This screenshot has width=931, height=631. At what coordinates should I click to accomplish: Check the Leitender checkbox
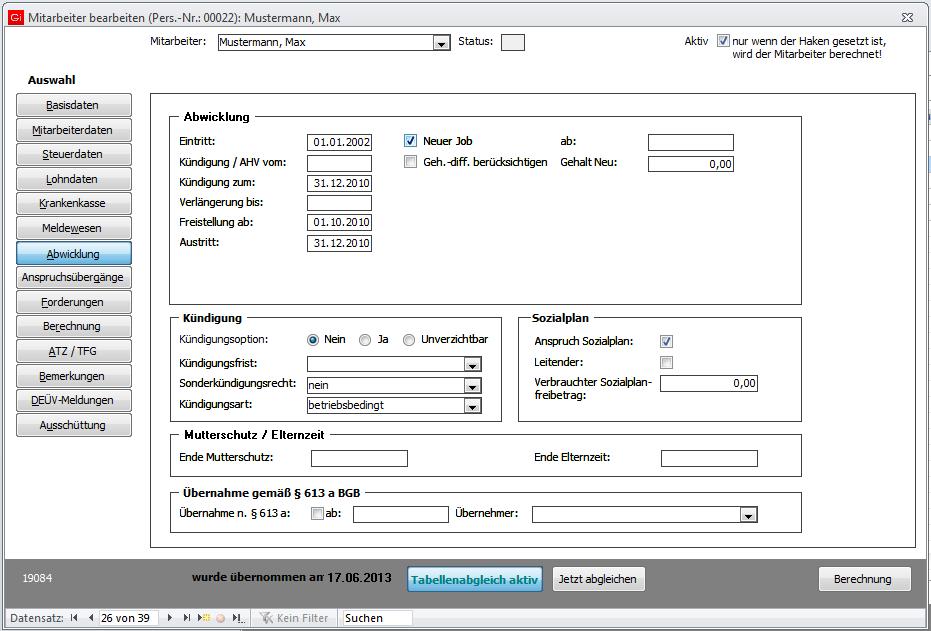point(666,362)
